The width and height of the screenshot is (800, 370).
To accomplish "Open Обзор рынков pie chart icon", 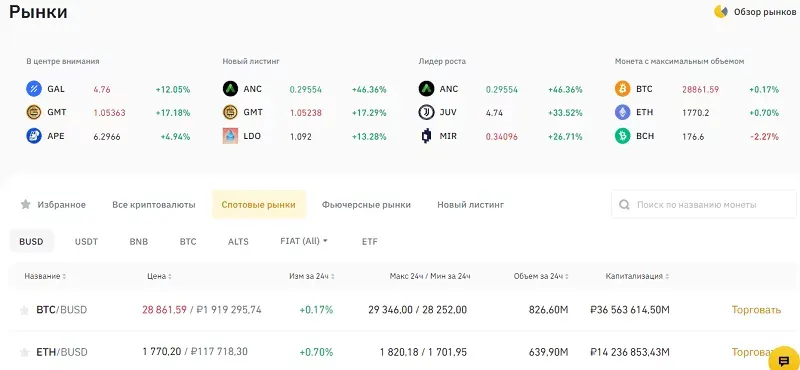I will [x=720, y=11].
